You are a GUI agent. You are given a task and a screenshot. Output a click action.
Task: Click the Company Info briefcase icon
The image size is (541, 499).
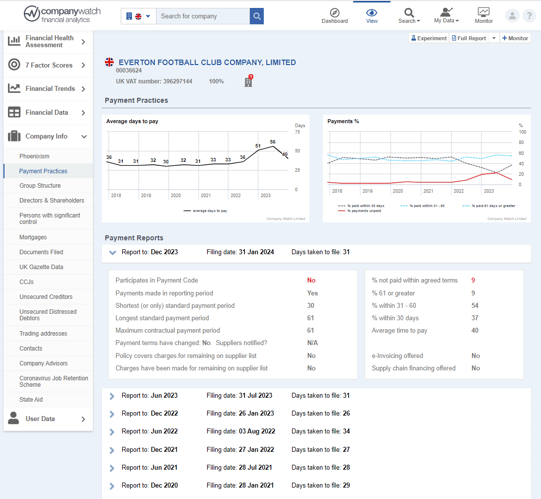[14, 136]
